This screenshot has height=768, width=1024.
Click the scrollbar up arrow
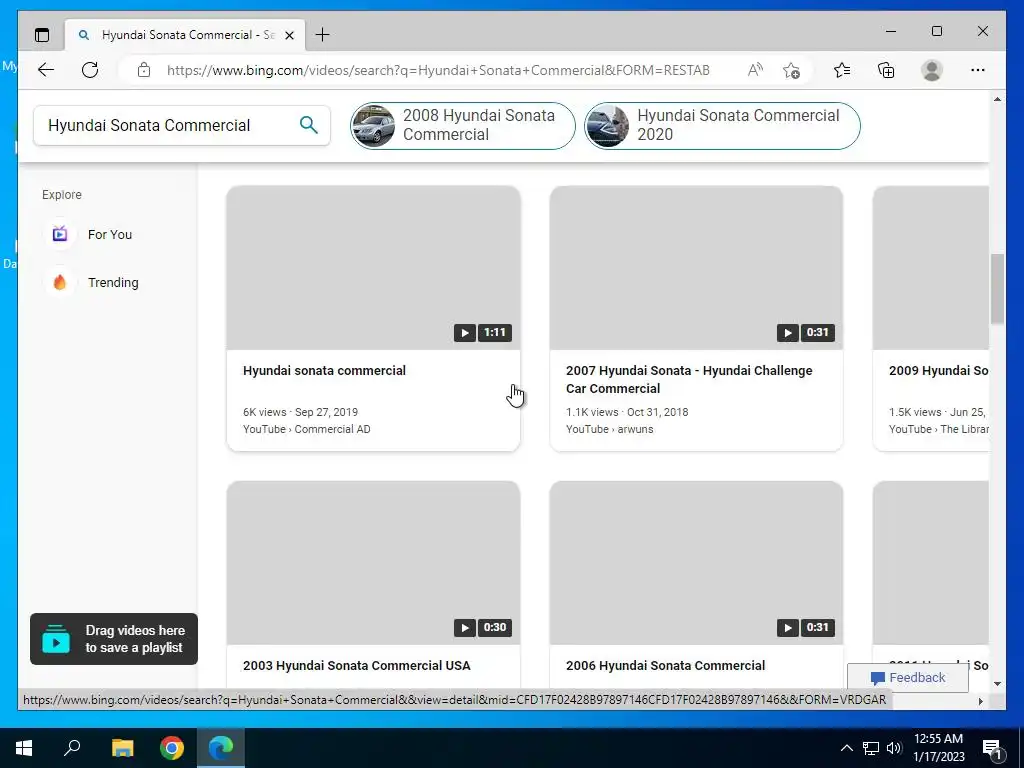click(997, 99)
